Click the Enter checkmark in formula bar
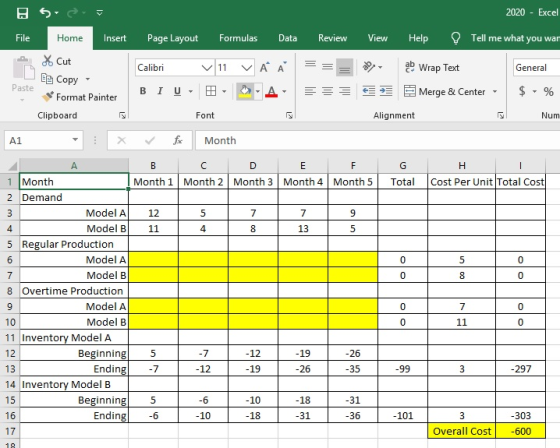 click(x=150, y=140)
